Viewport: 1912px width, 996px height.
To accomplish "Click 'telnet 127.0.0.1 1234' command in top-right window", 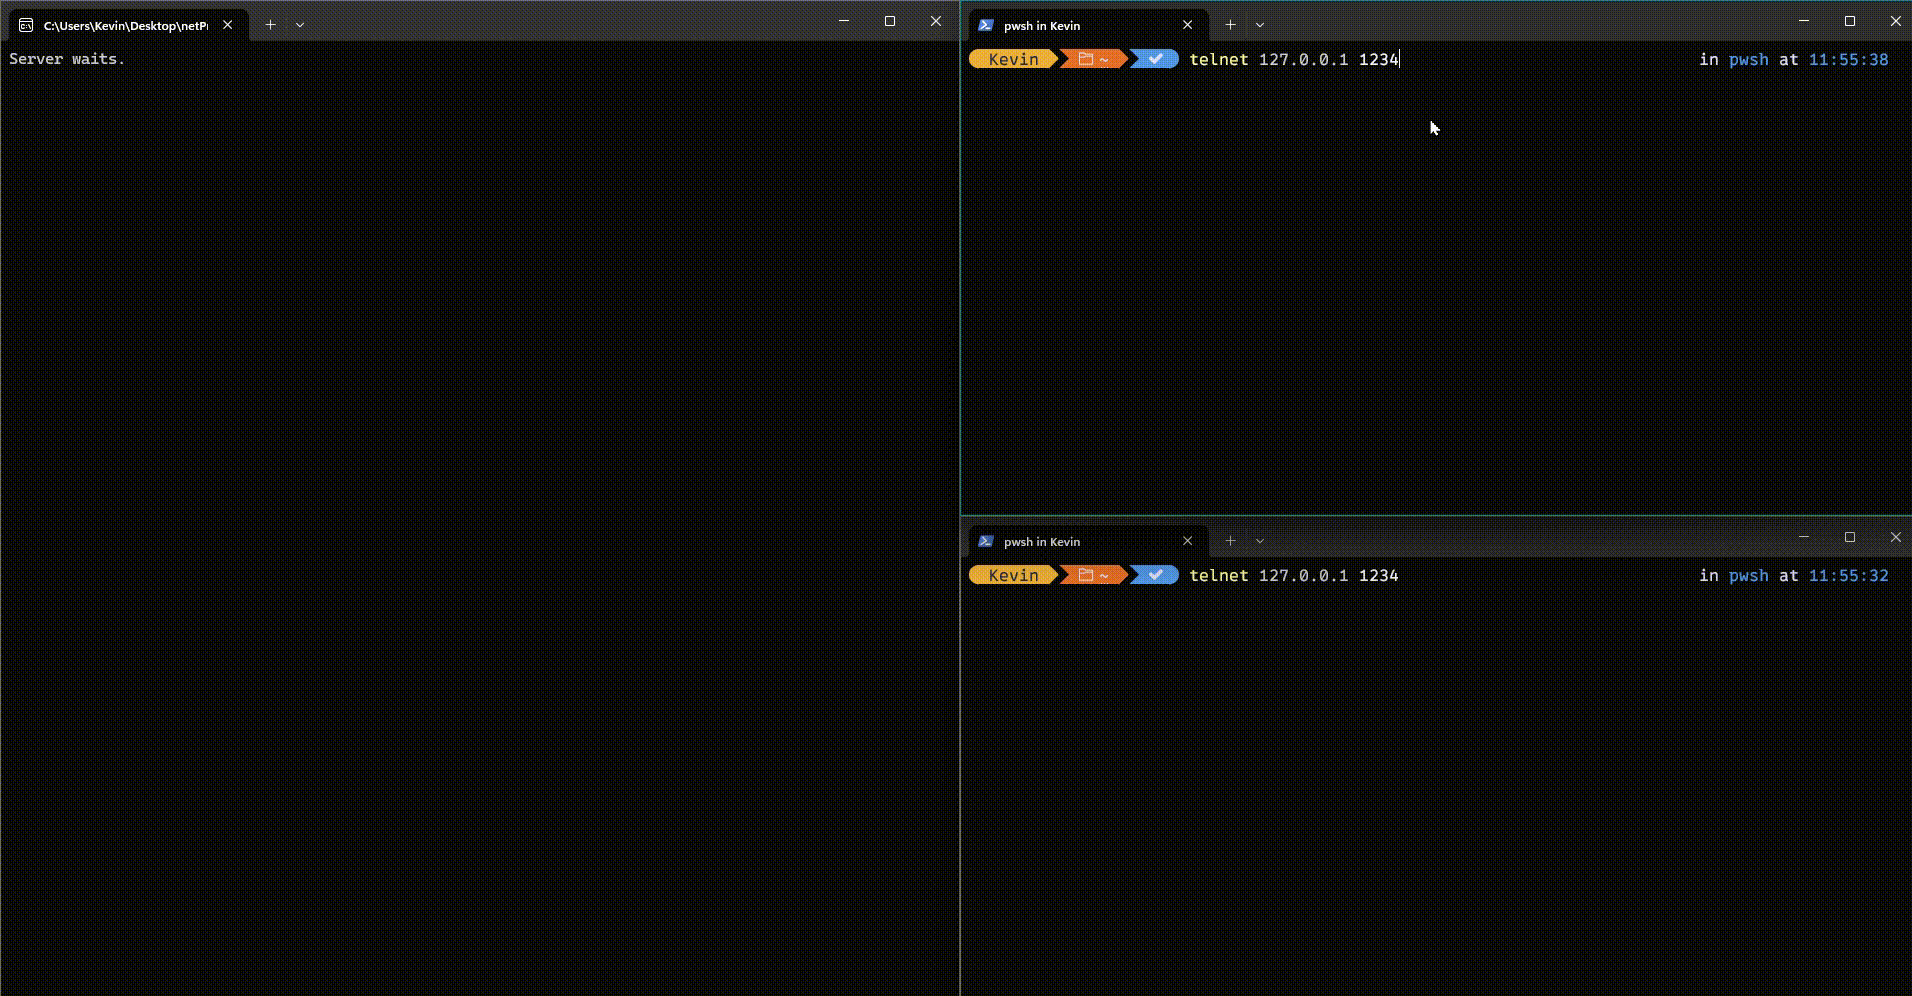I will [1294, 59].
